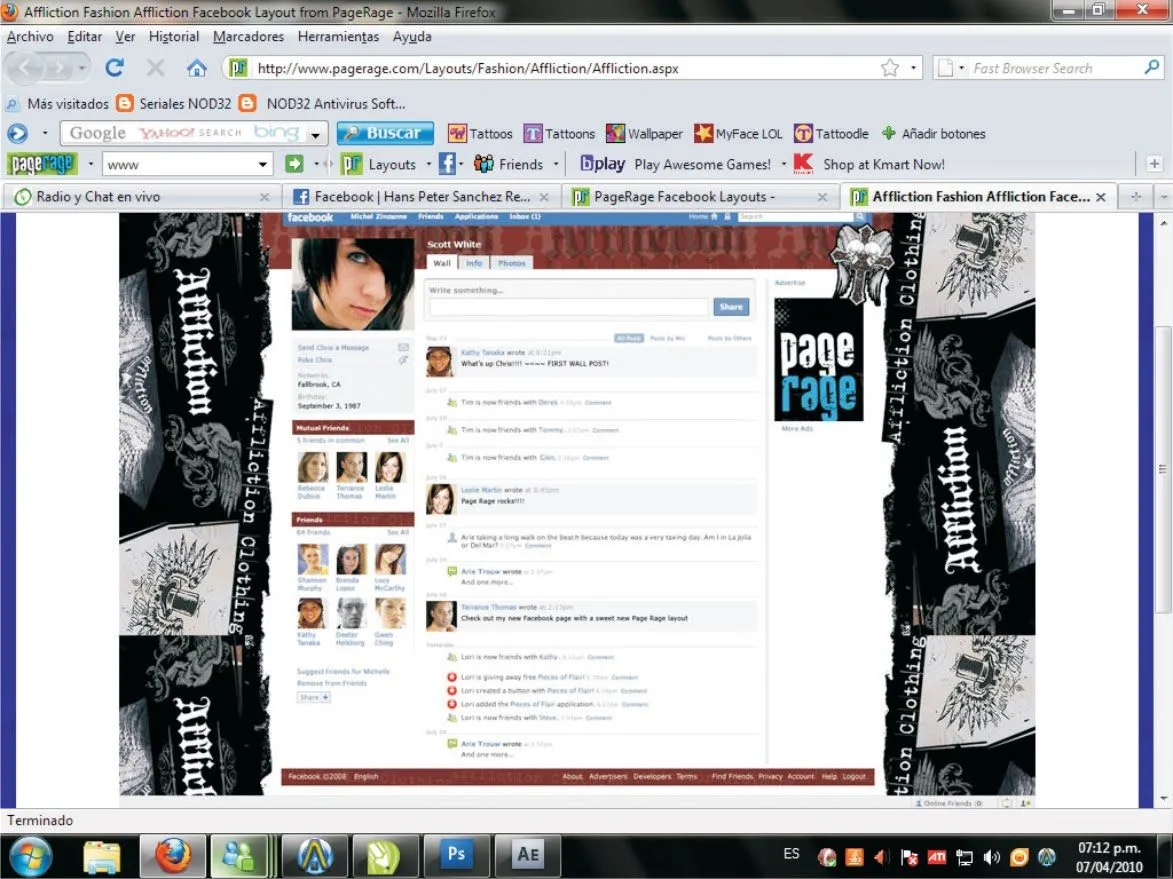Mute the system volume from the tray
This screenshot has width=1173, height=879.
click(992, 856)
